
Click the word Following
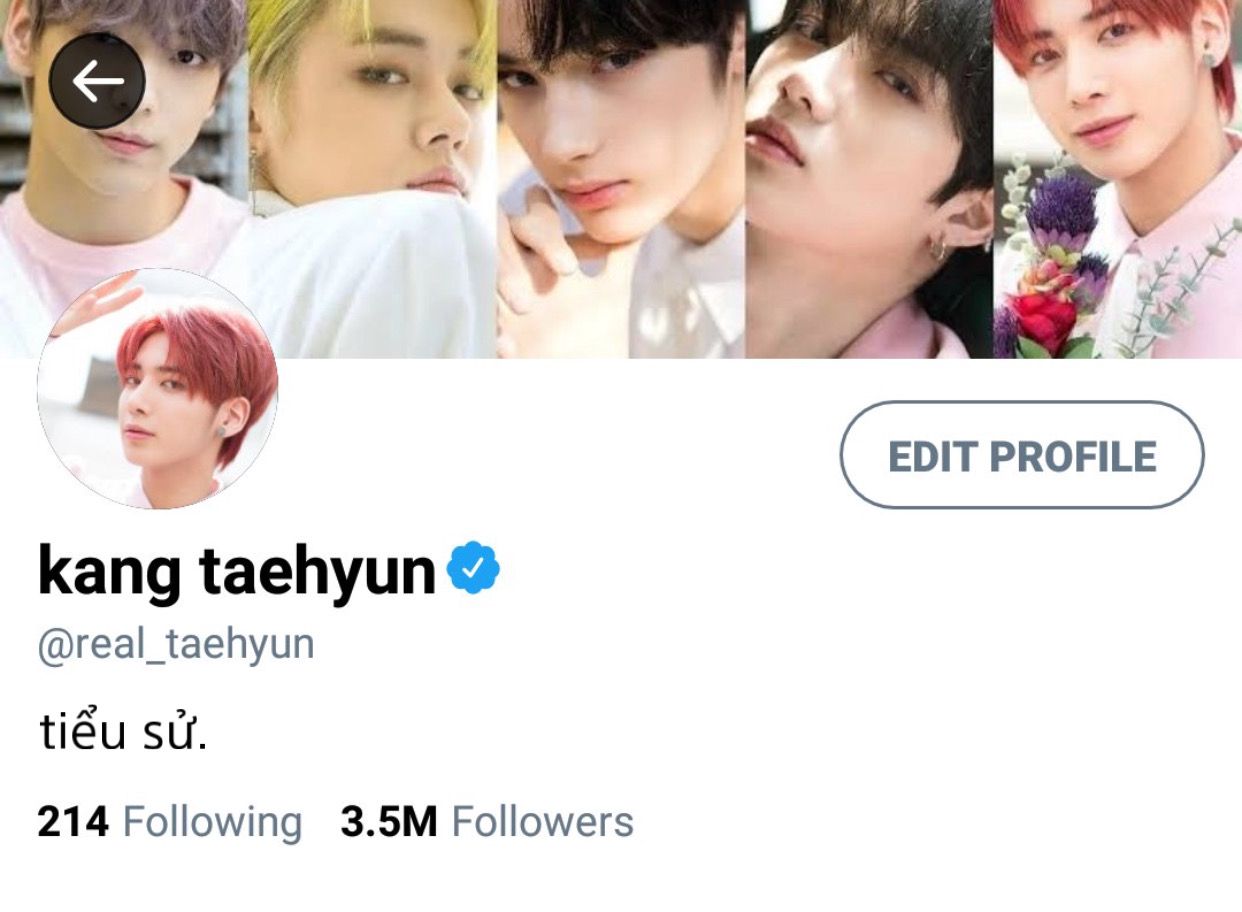pyautogui.click(x=212, y=823)
